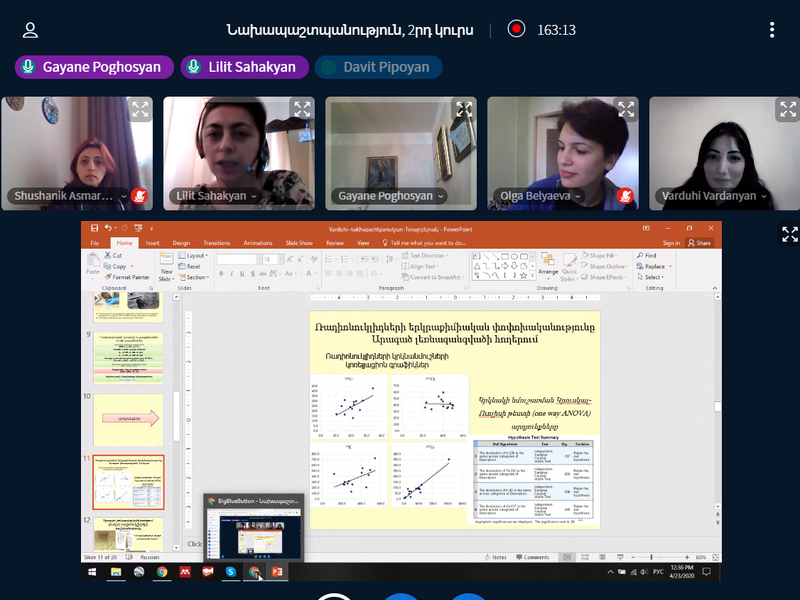The height and width of the screenshot is (600, 800).
Task: Click the slide editing area vertical scrollbar
Action: 717,406
